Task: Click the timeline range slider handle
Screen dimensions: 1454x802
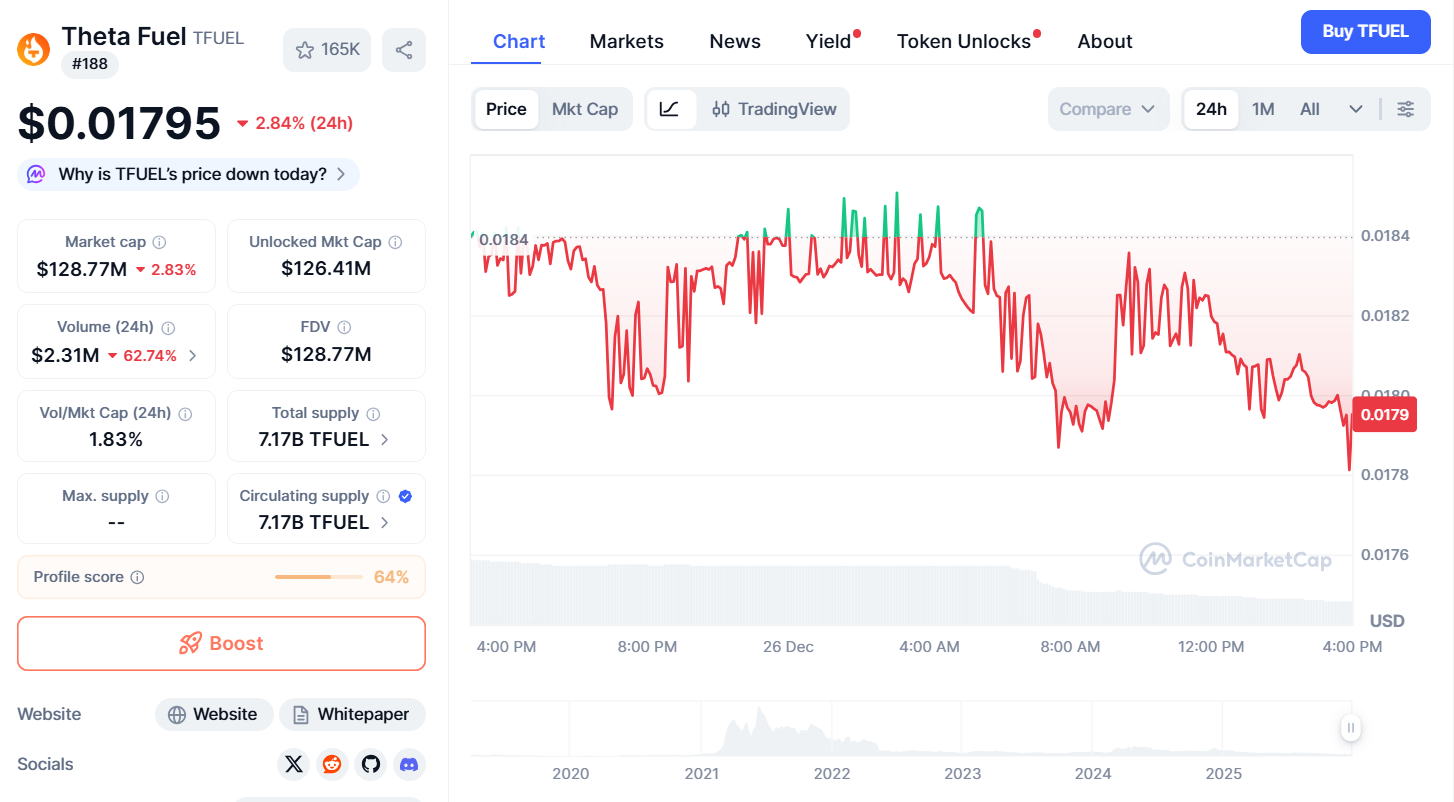Action: pos(1351,728)
